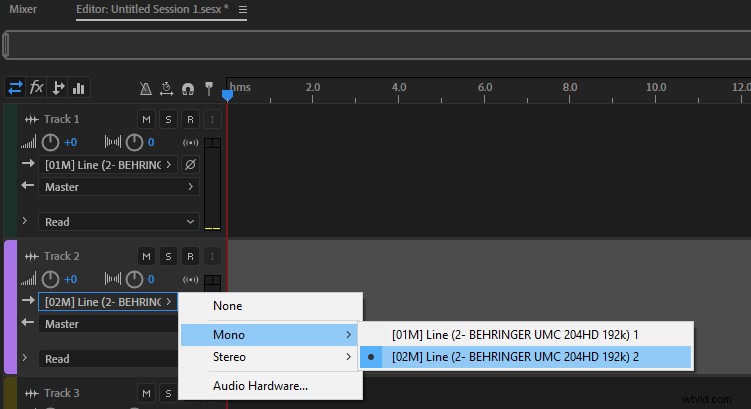Click the Track 2 name label

[62, 256]
